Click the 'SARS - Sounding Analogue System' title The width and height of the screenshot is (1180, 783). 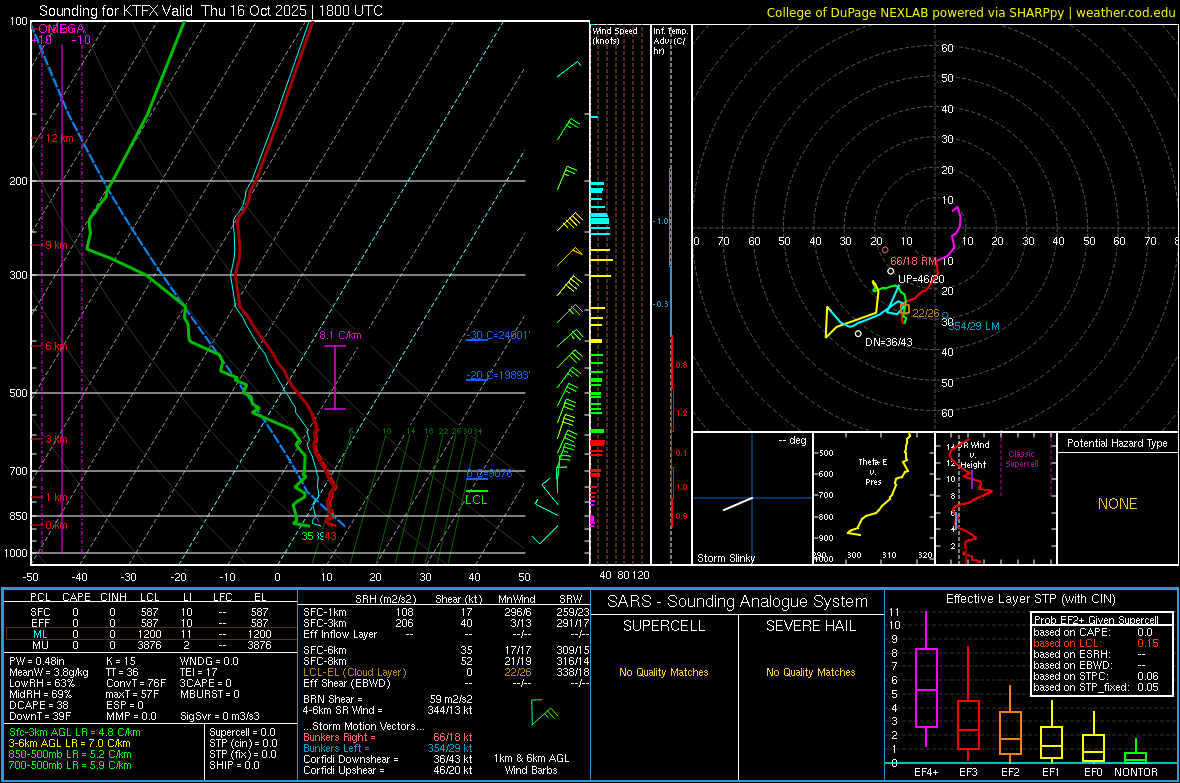coord(738,602)
